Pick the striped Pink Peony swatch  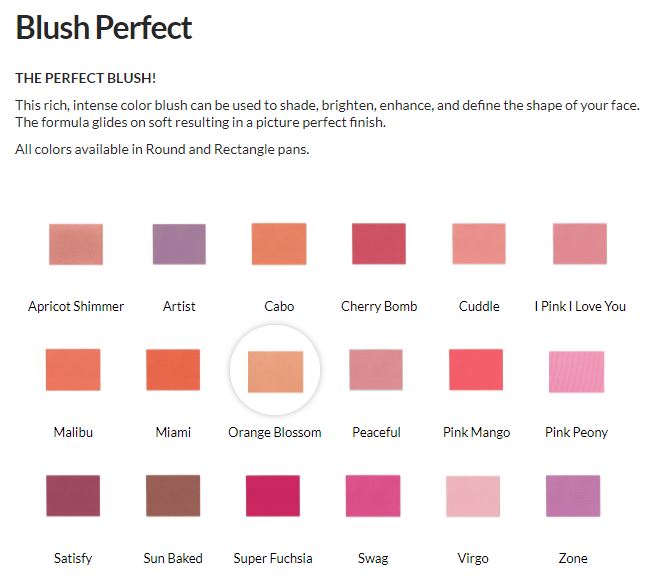(576, 371)
